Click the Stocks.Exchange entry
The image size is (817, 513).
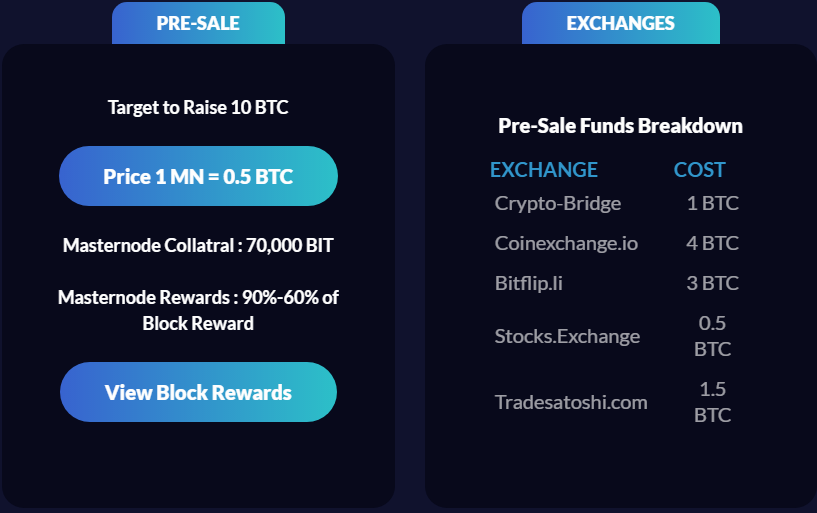point(567,336)
